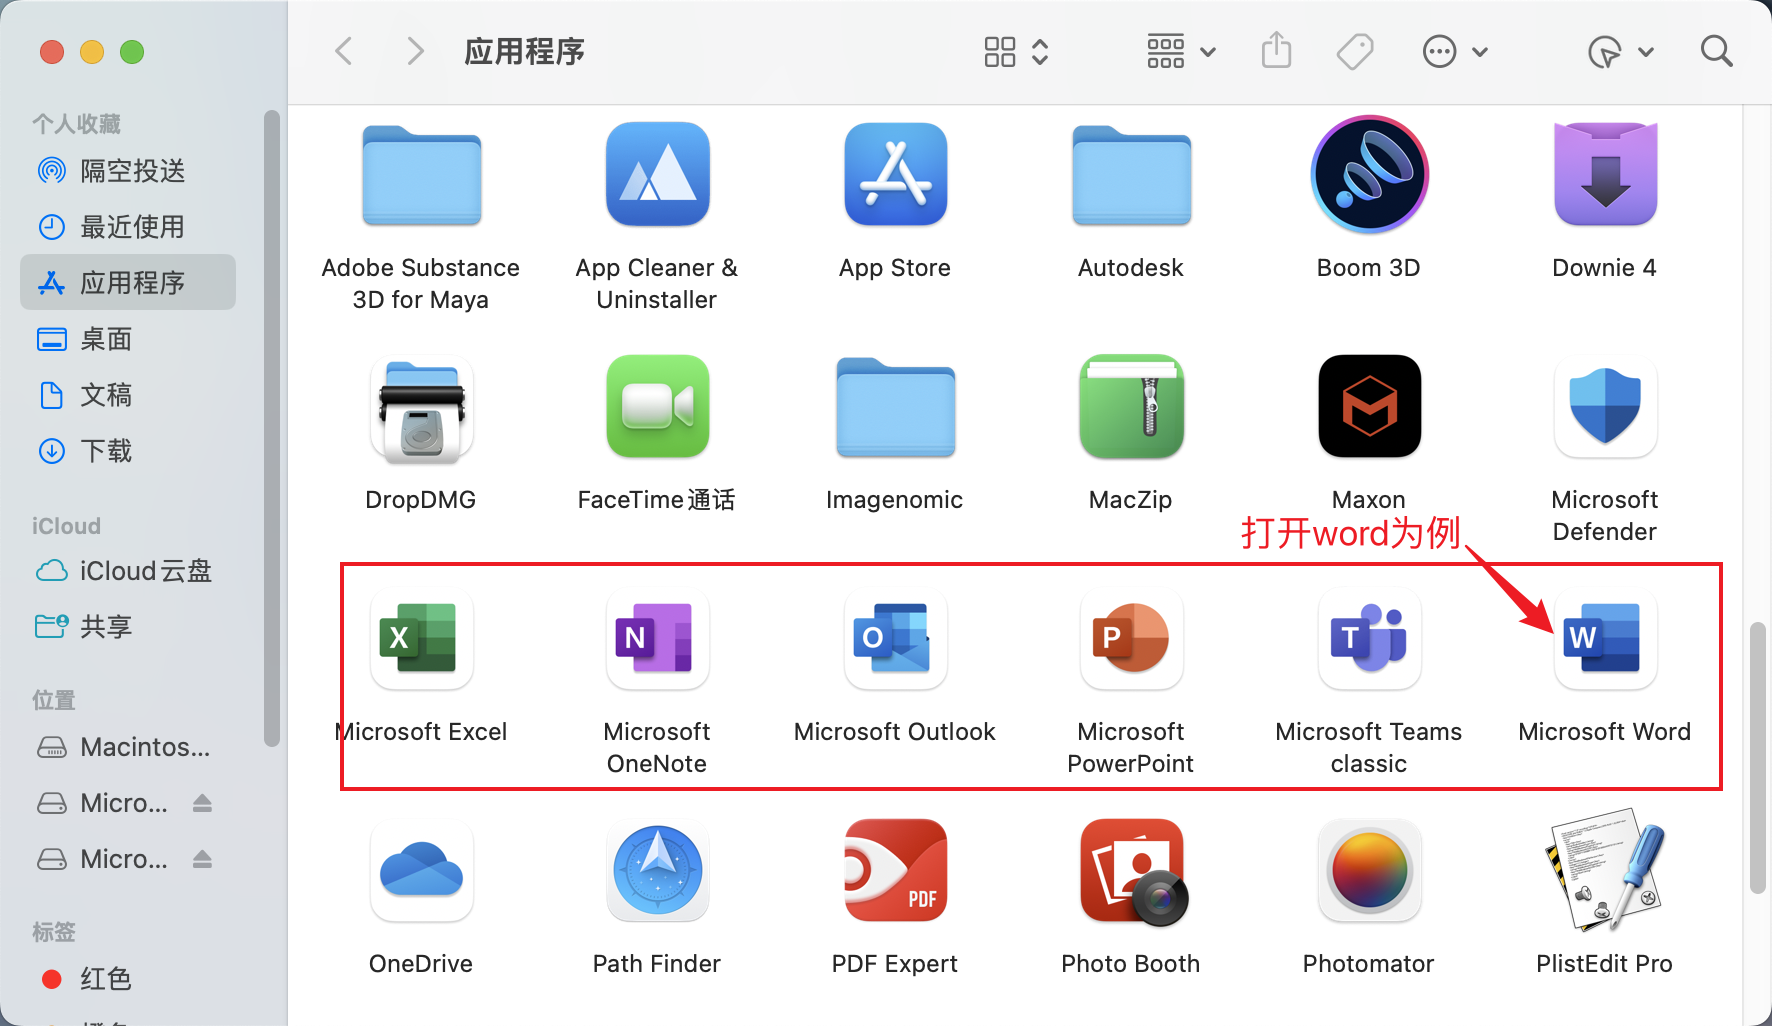
Task: Click the 'Microsoft PowerPoint' label text
Action: [x=1131, y=748]
